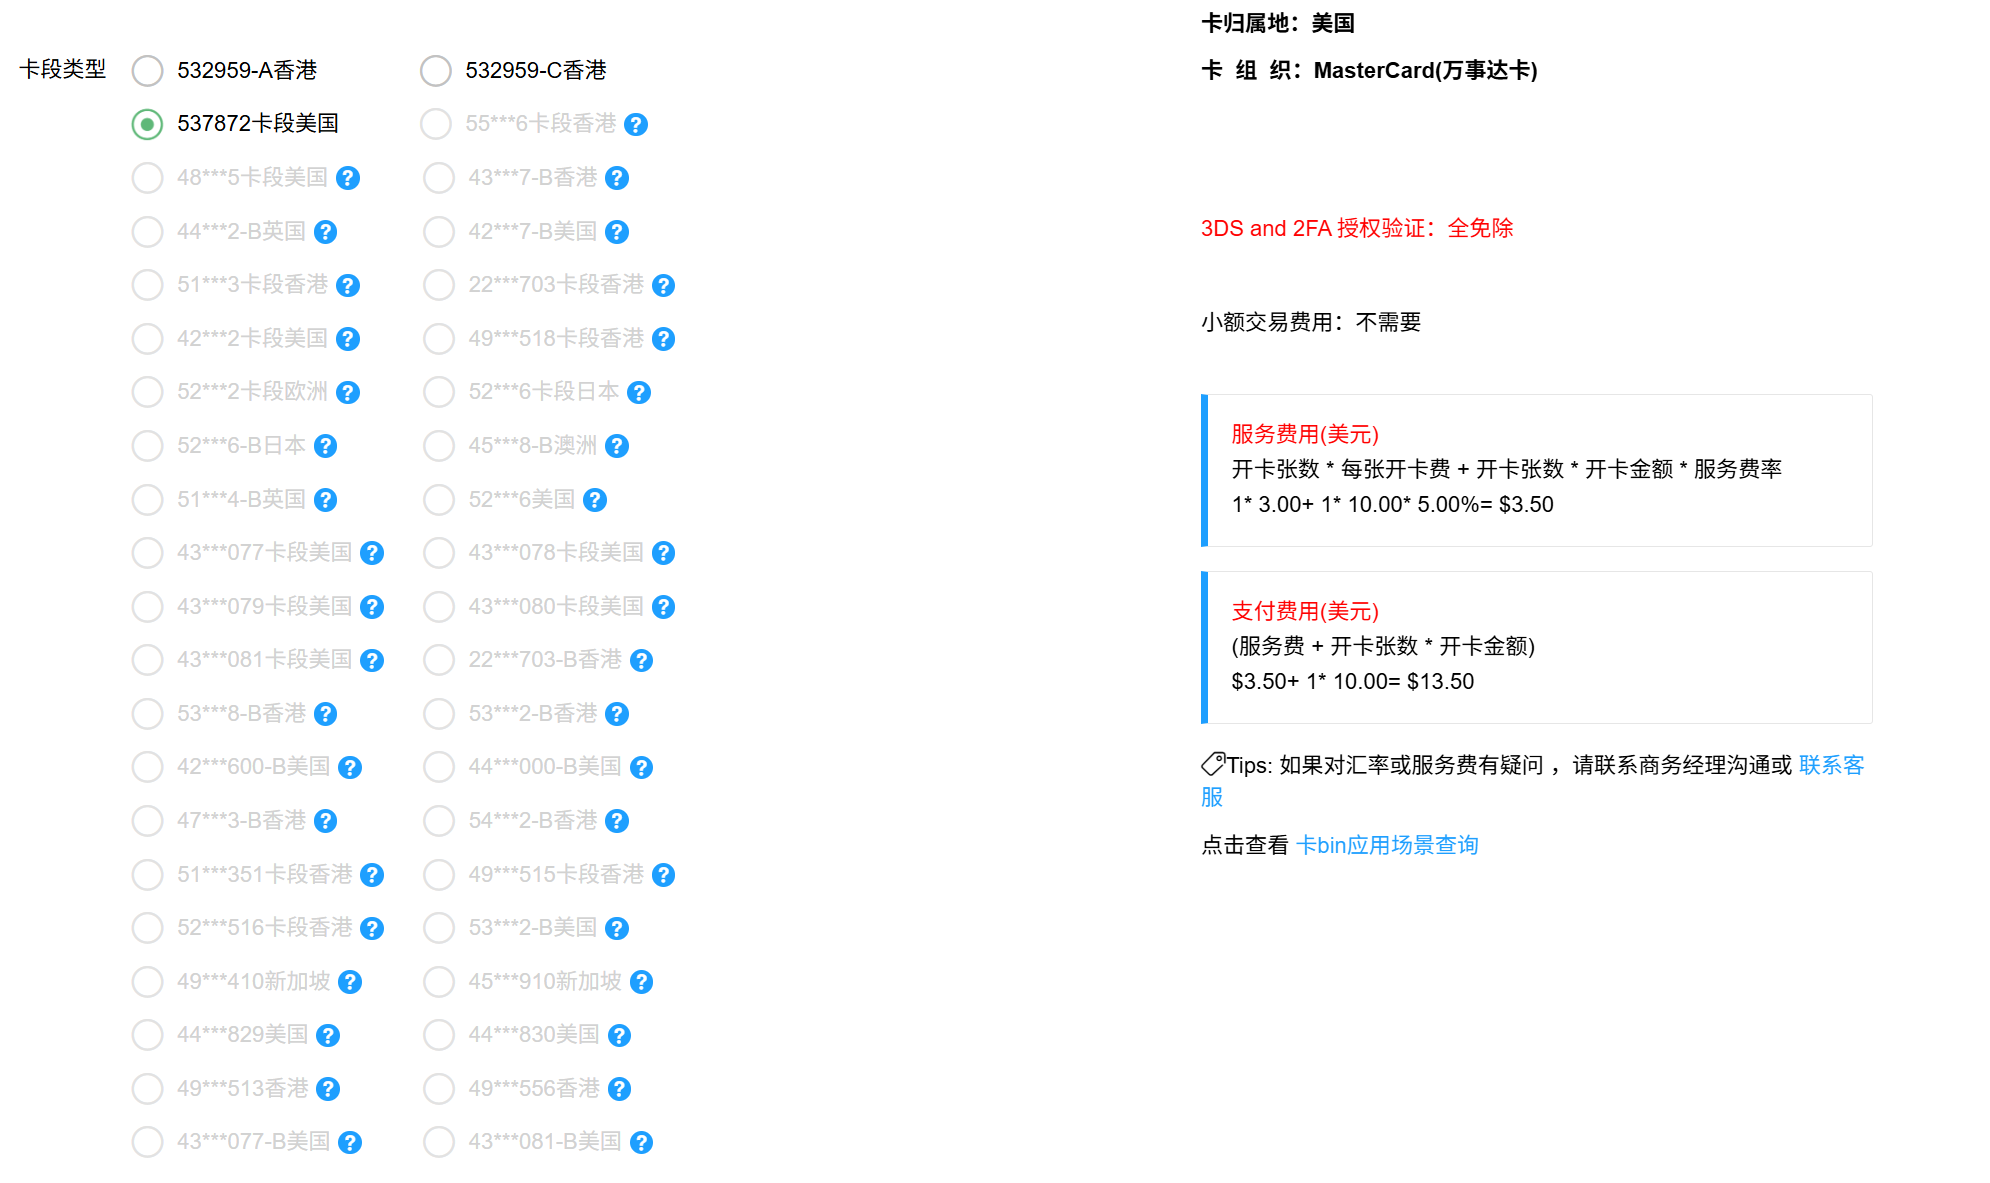
Task: Open the 联系客服 contact support link
Action: pos(1830,765)
